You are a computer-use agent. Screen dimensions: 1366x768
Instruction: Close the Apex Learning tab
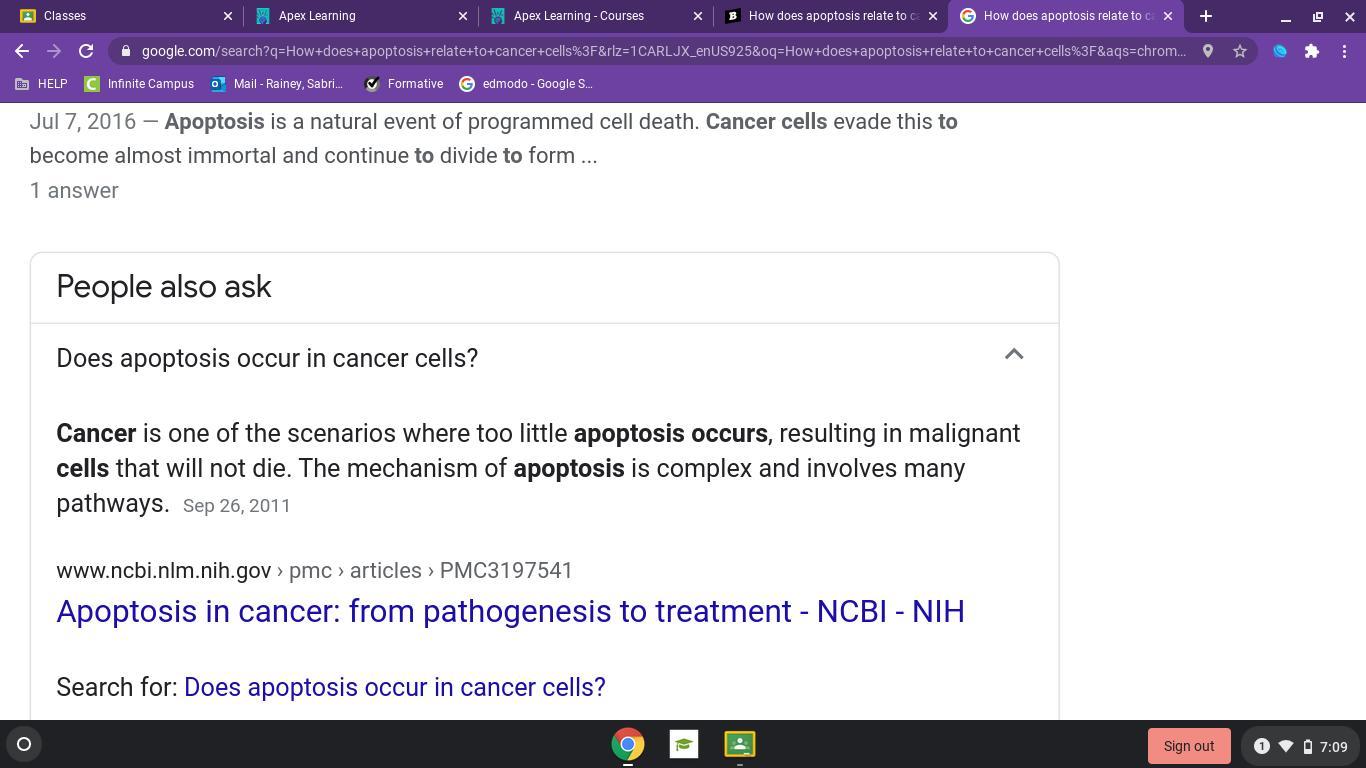pos(463,16)
